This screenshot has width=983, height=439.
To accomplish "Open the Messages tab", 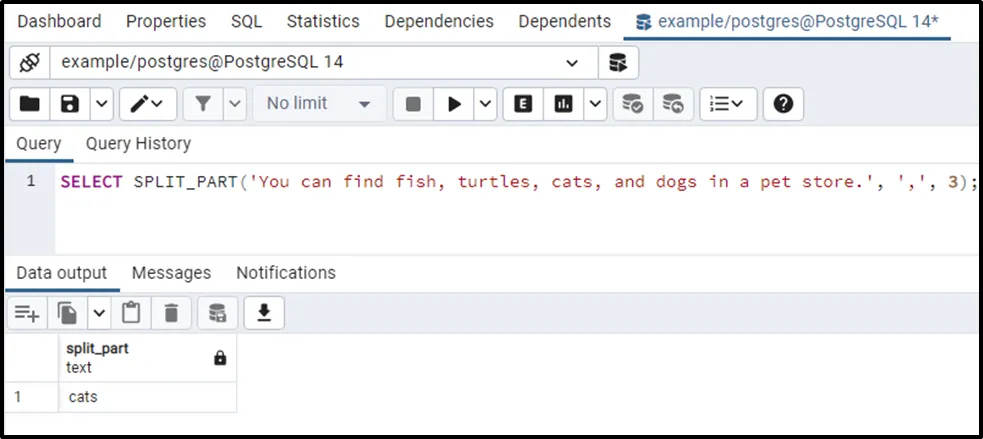I will coord(171,273).
